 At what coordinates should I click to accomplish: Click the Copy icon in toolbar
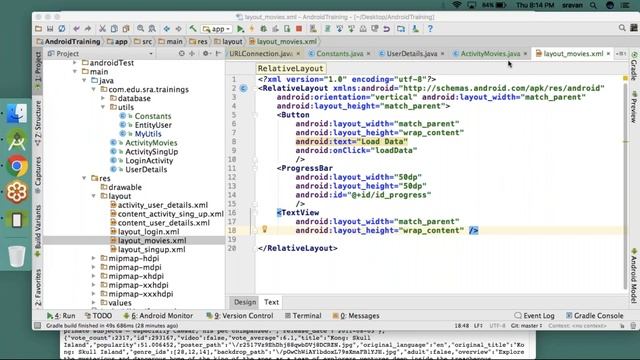[x=114, y=29]
